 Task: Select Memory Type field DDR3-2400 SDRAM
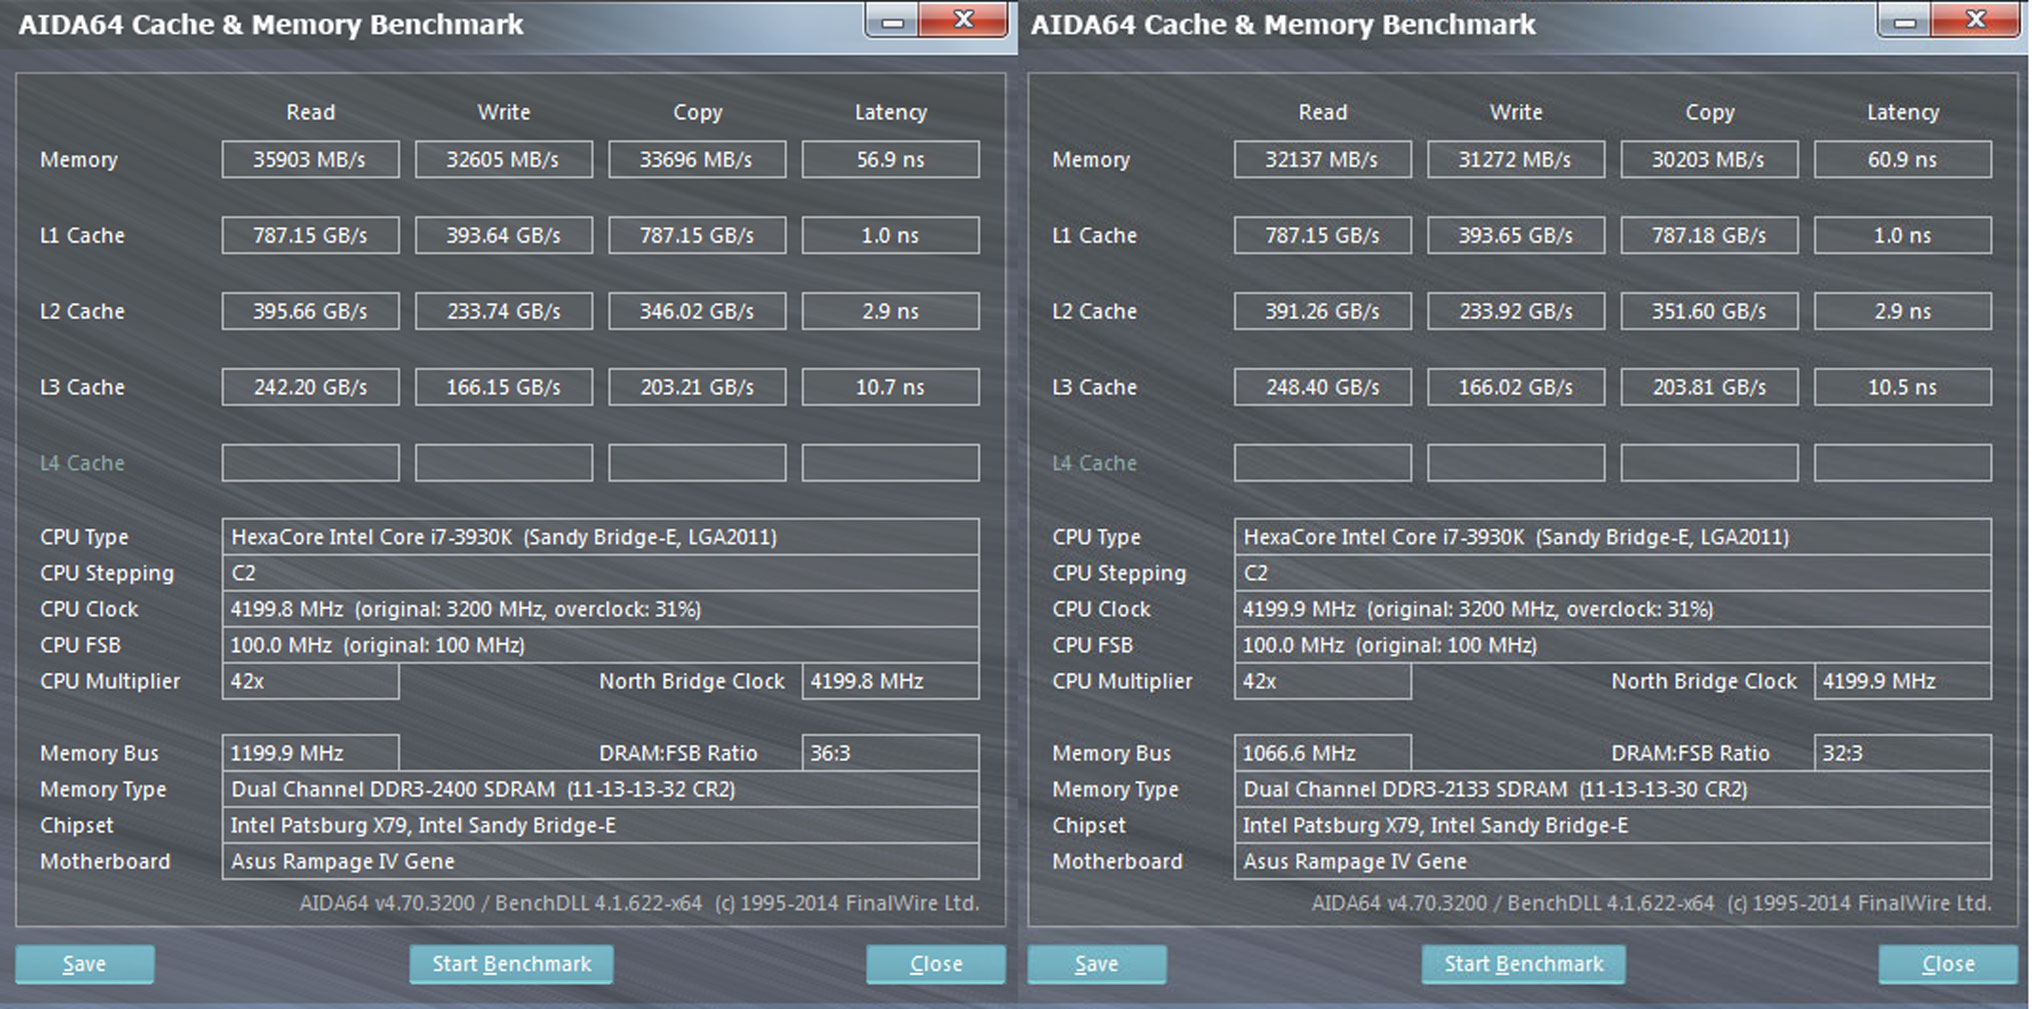click(600, 789)
